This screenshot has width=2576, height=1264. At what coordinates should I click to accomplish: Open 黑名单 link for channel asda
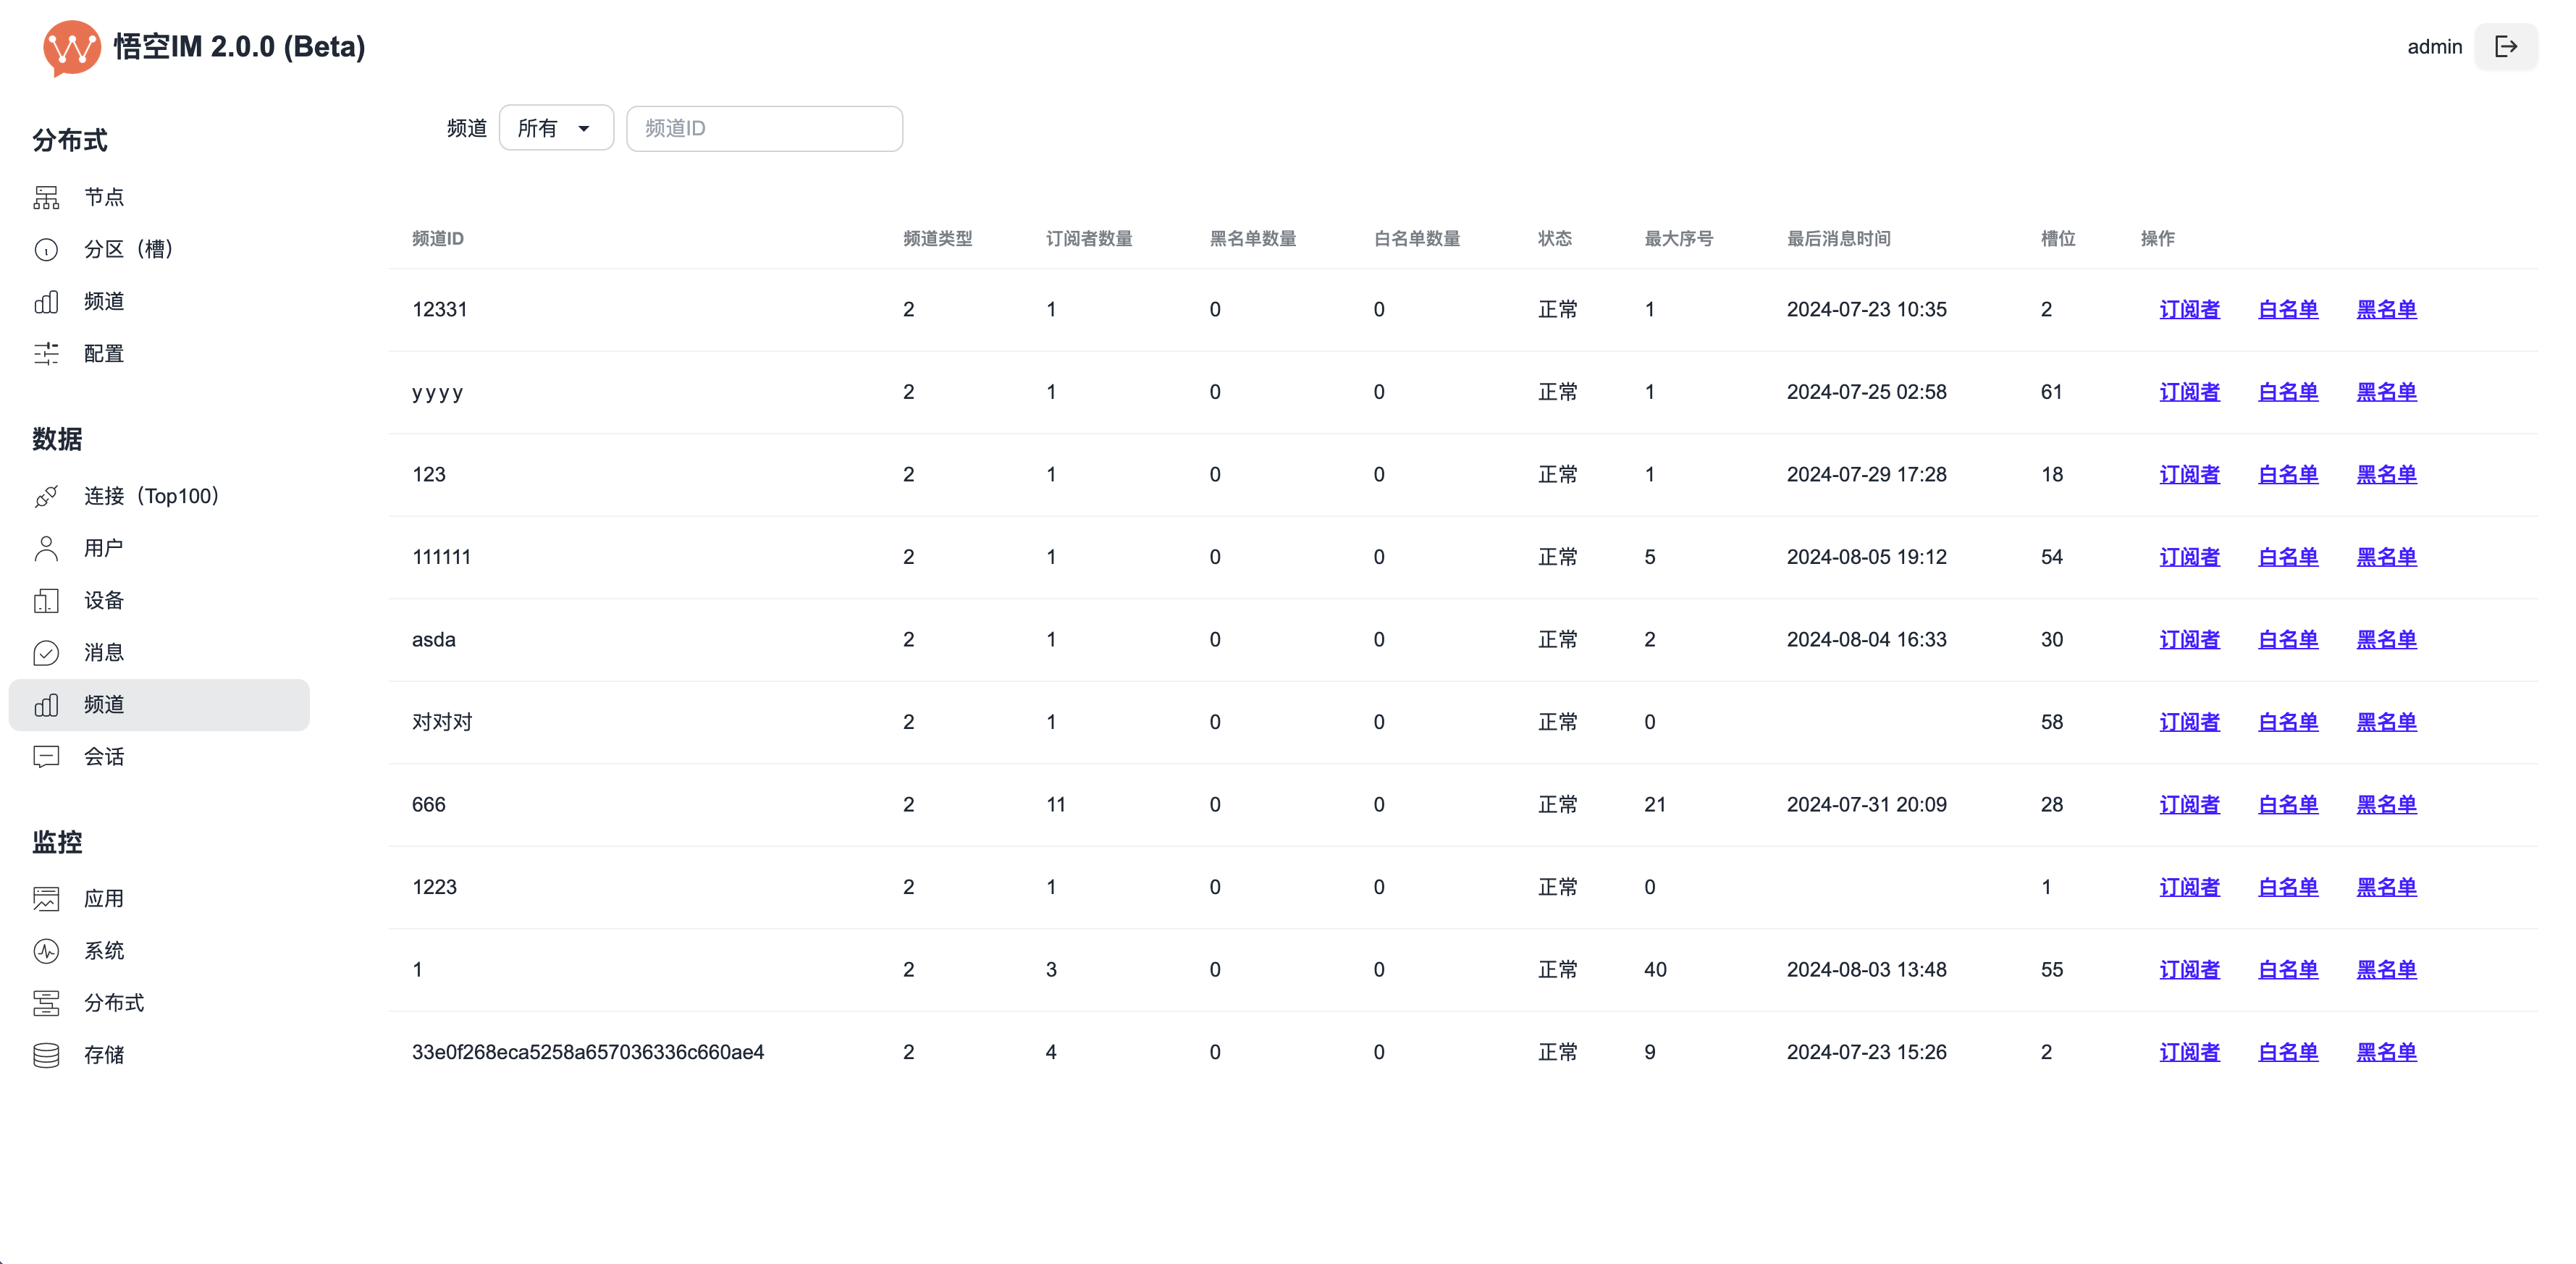2386,640
